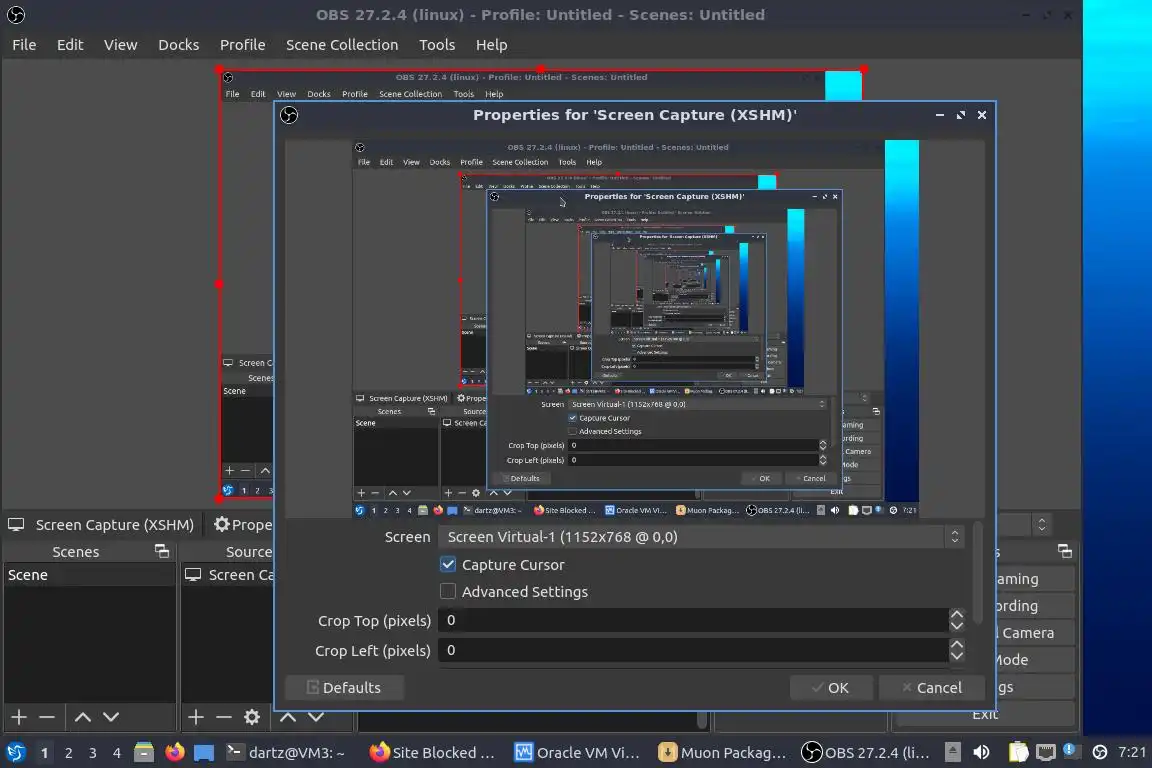1152x768 pixels.
Task: Click the screen capture preview in Properties
Action: point(635,329)
